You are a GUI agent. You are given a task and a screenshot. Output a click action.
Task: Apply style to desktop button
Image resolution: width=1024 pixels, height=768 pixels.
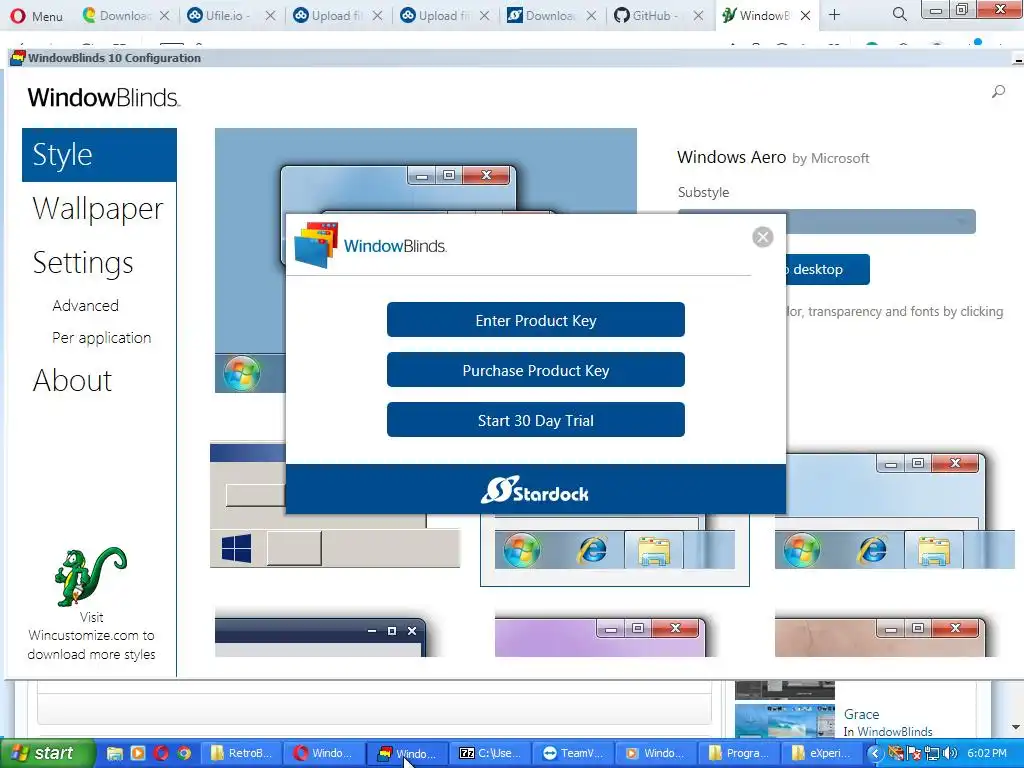827,269
